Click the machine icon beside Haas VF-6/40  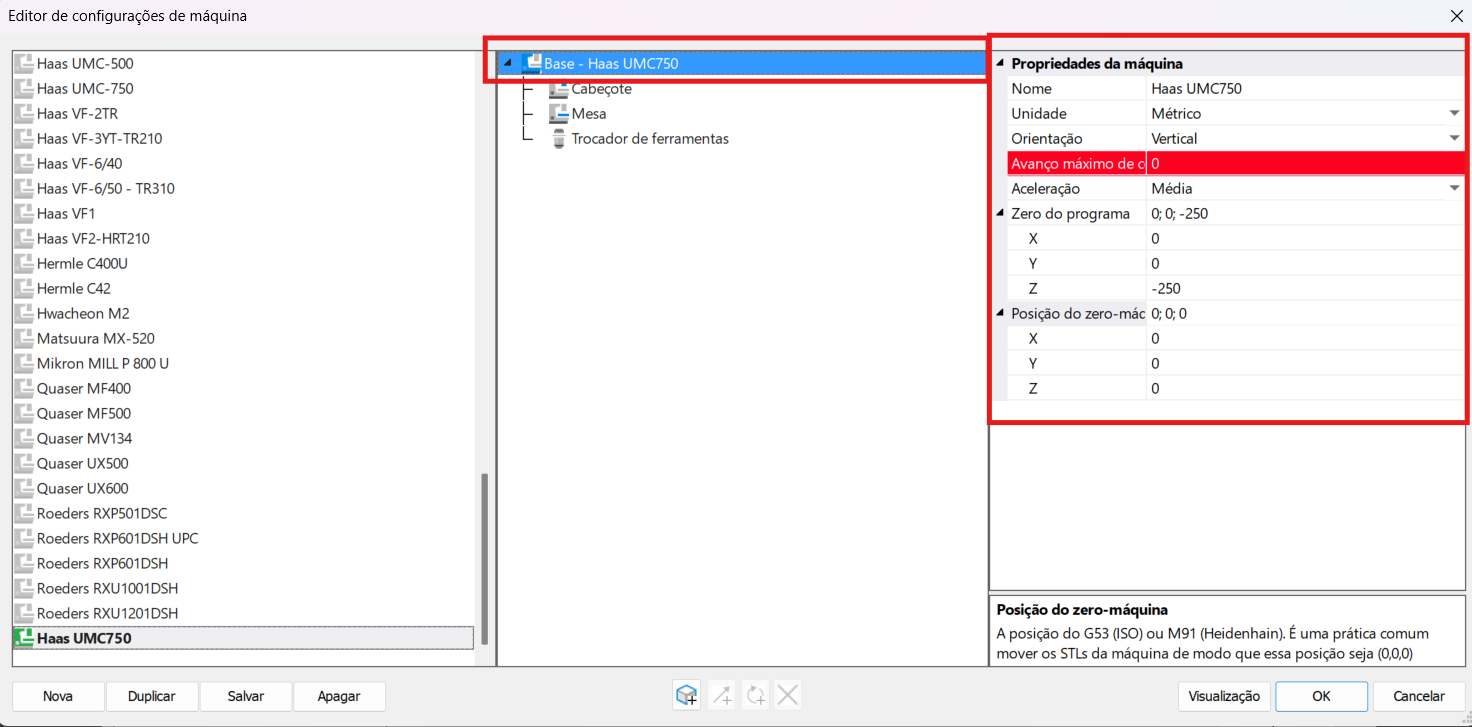point(24,163)
